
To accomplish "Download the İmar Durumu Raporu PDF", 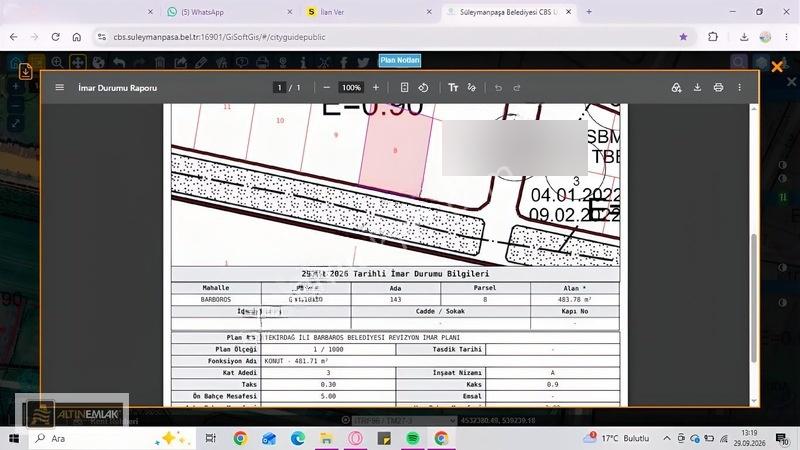I will click(697, 88).
